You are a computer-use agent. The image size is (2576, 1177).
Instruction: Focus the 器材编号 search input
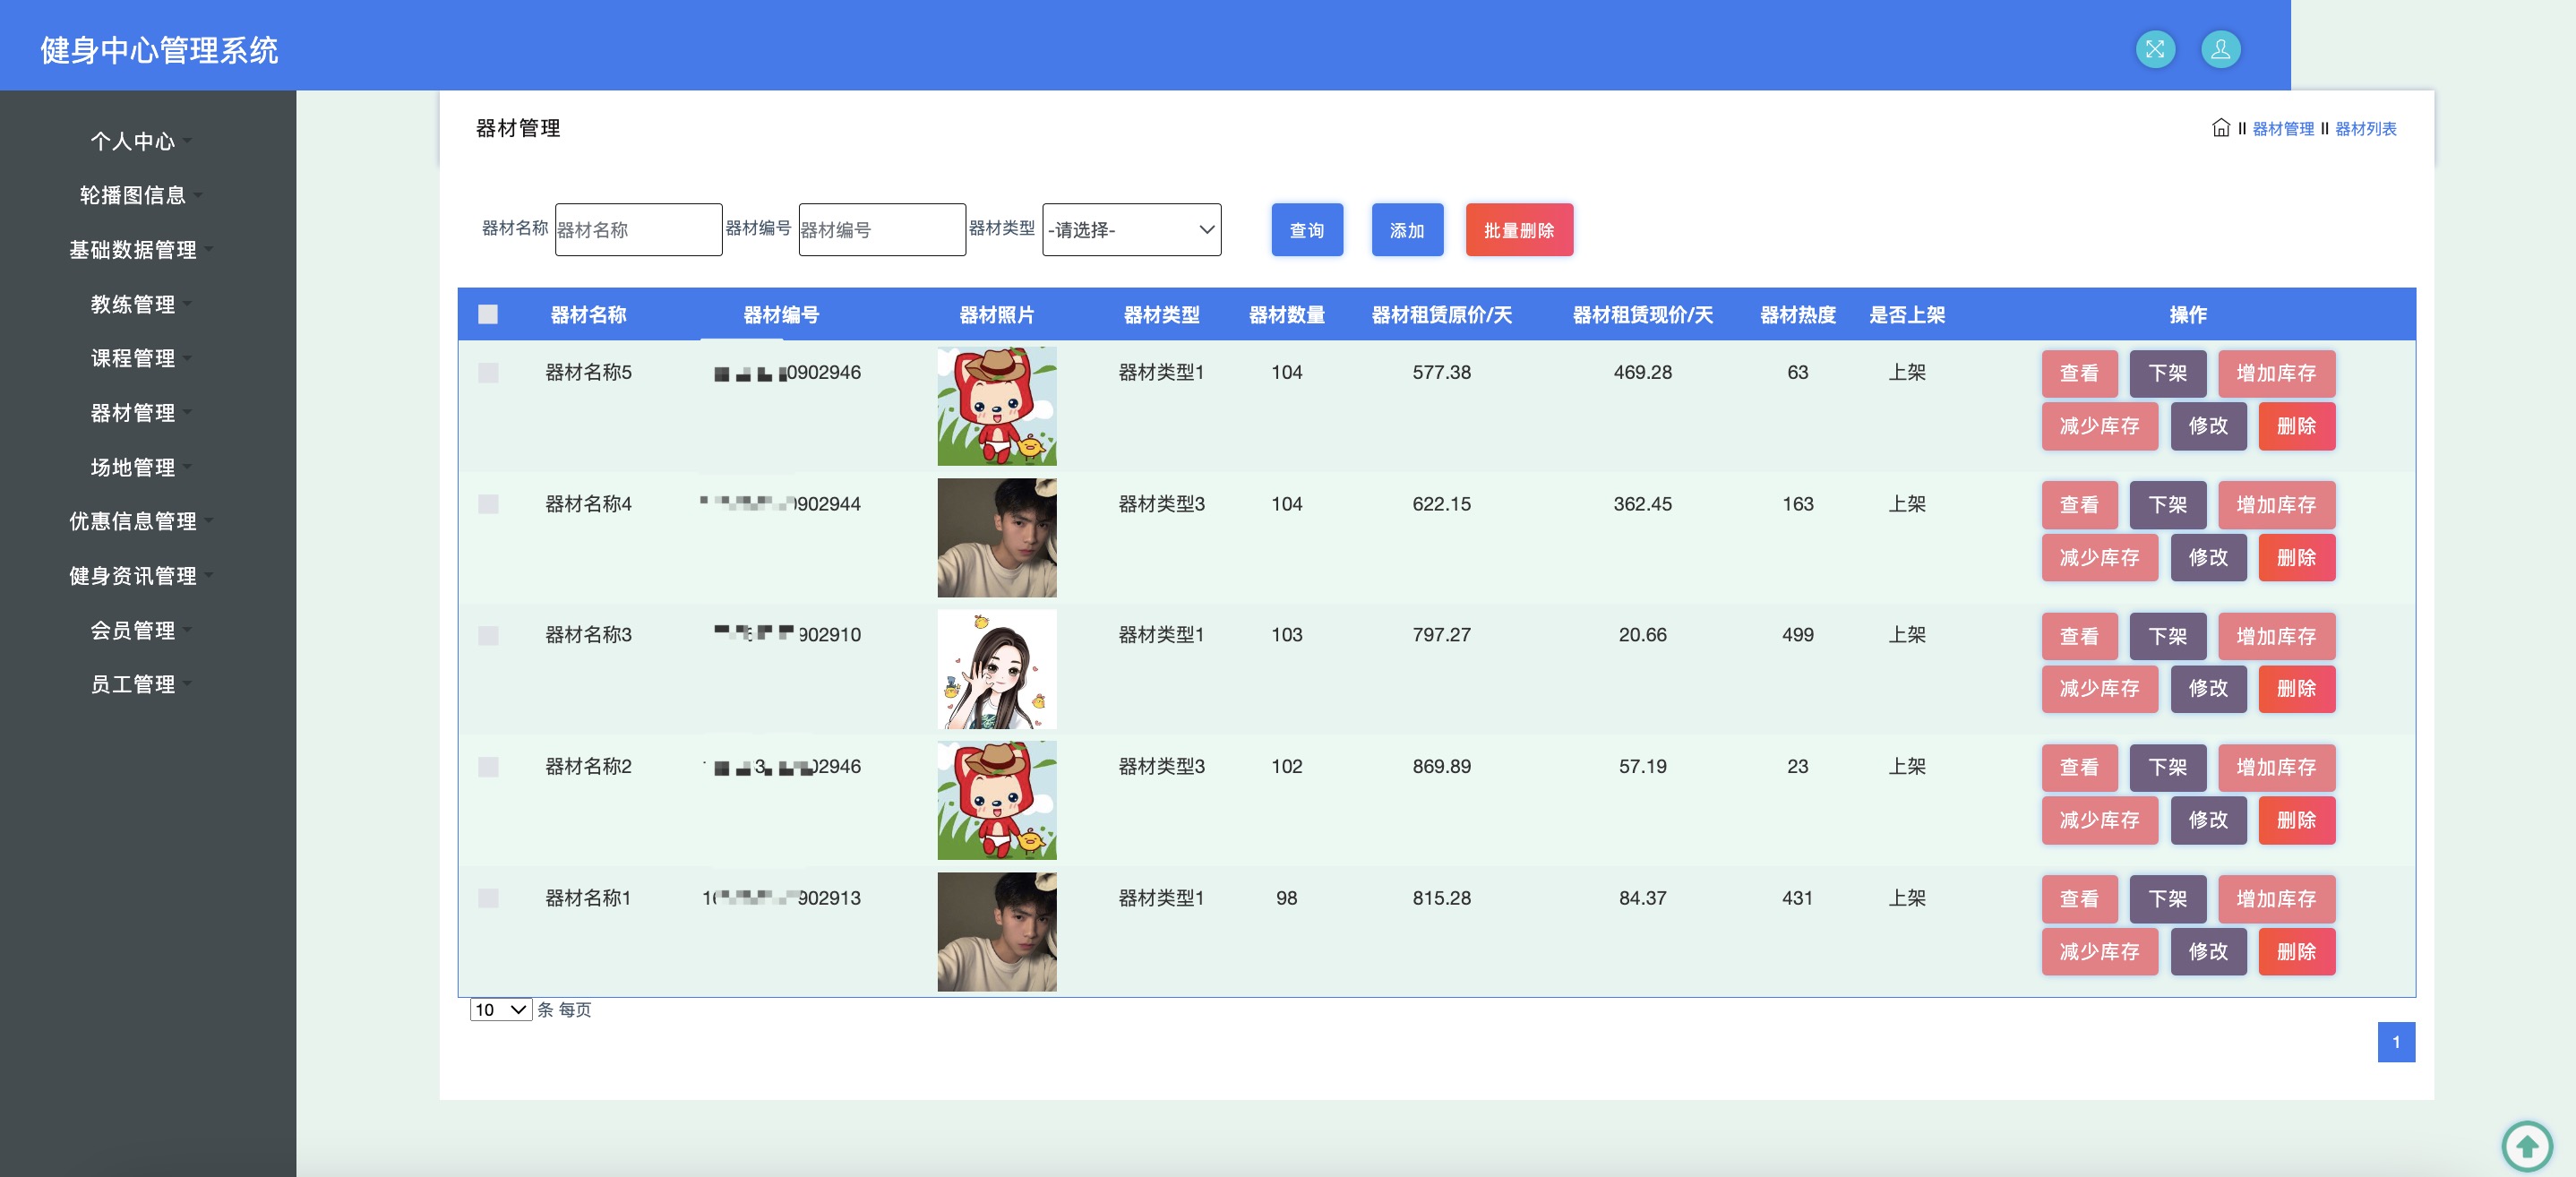click(882, 230)
